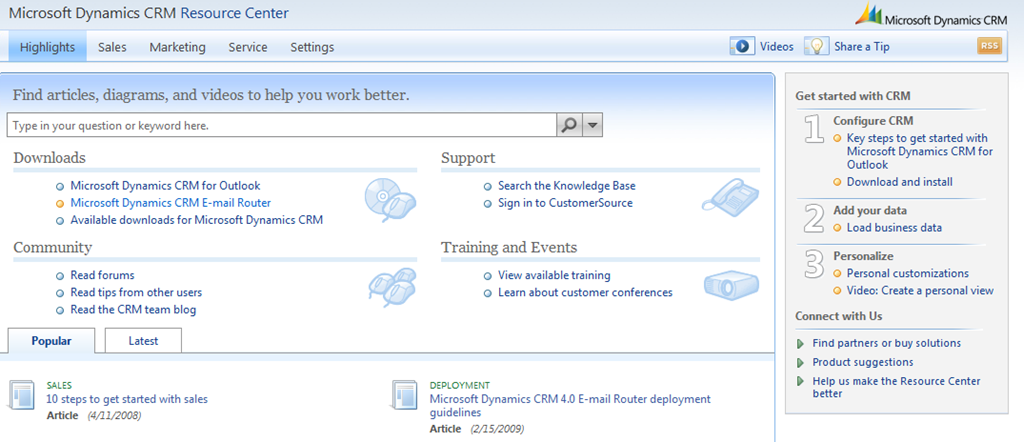The image size is (1024, 442).
Task: Click Sign in to CustomerSource
Action: [x=565, y=202]
